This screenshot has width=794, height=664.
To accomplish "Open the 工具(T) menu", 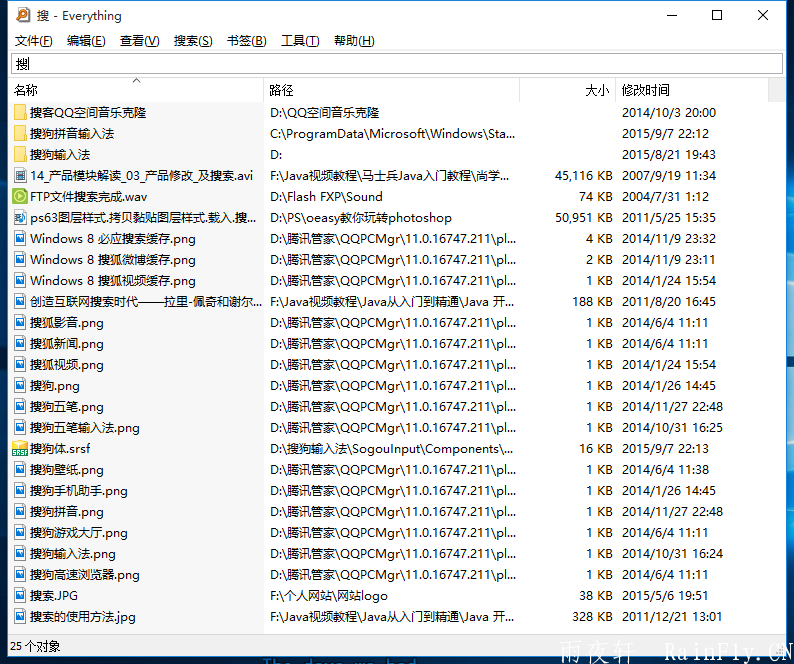I will pyautogui.click(x=300, y=41).
